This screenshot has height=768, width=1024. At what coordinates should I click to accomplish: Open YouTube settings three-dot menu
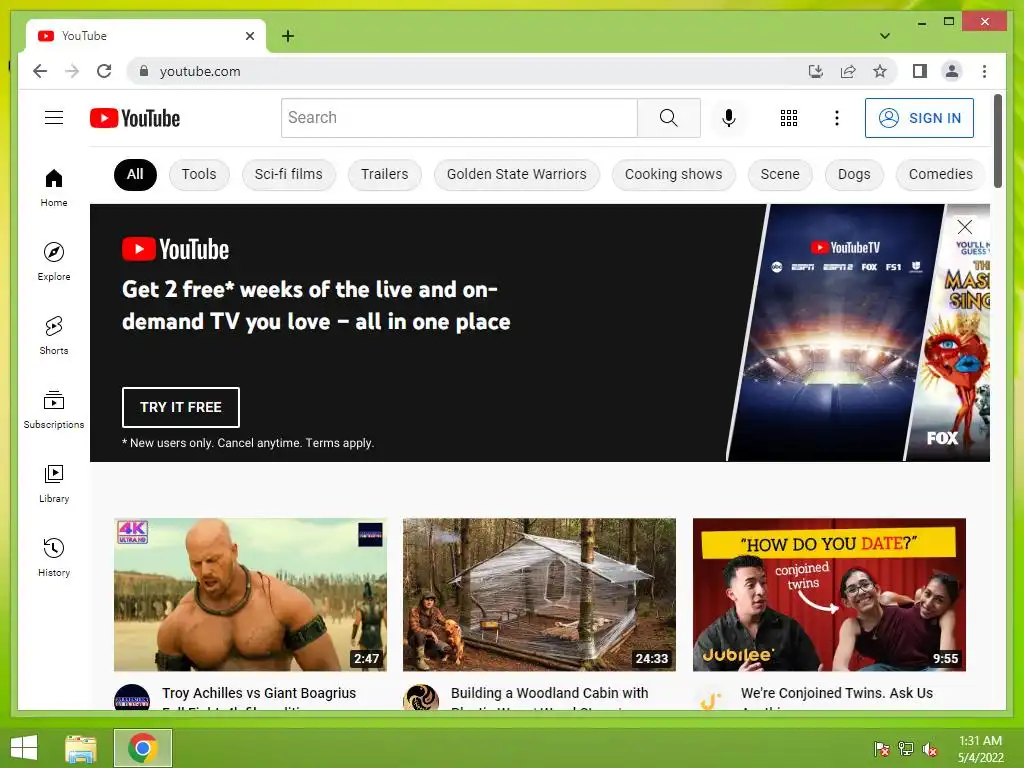tap(837, 118)
